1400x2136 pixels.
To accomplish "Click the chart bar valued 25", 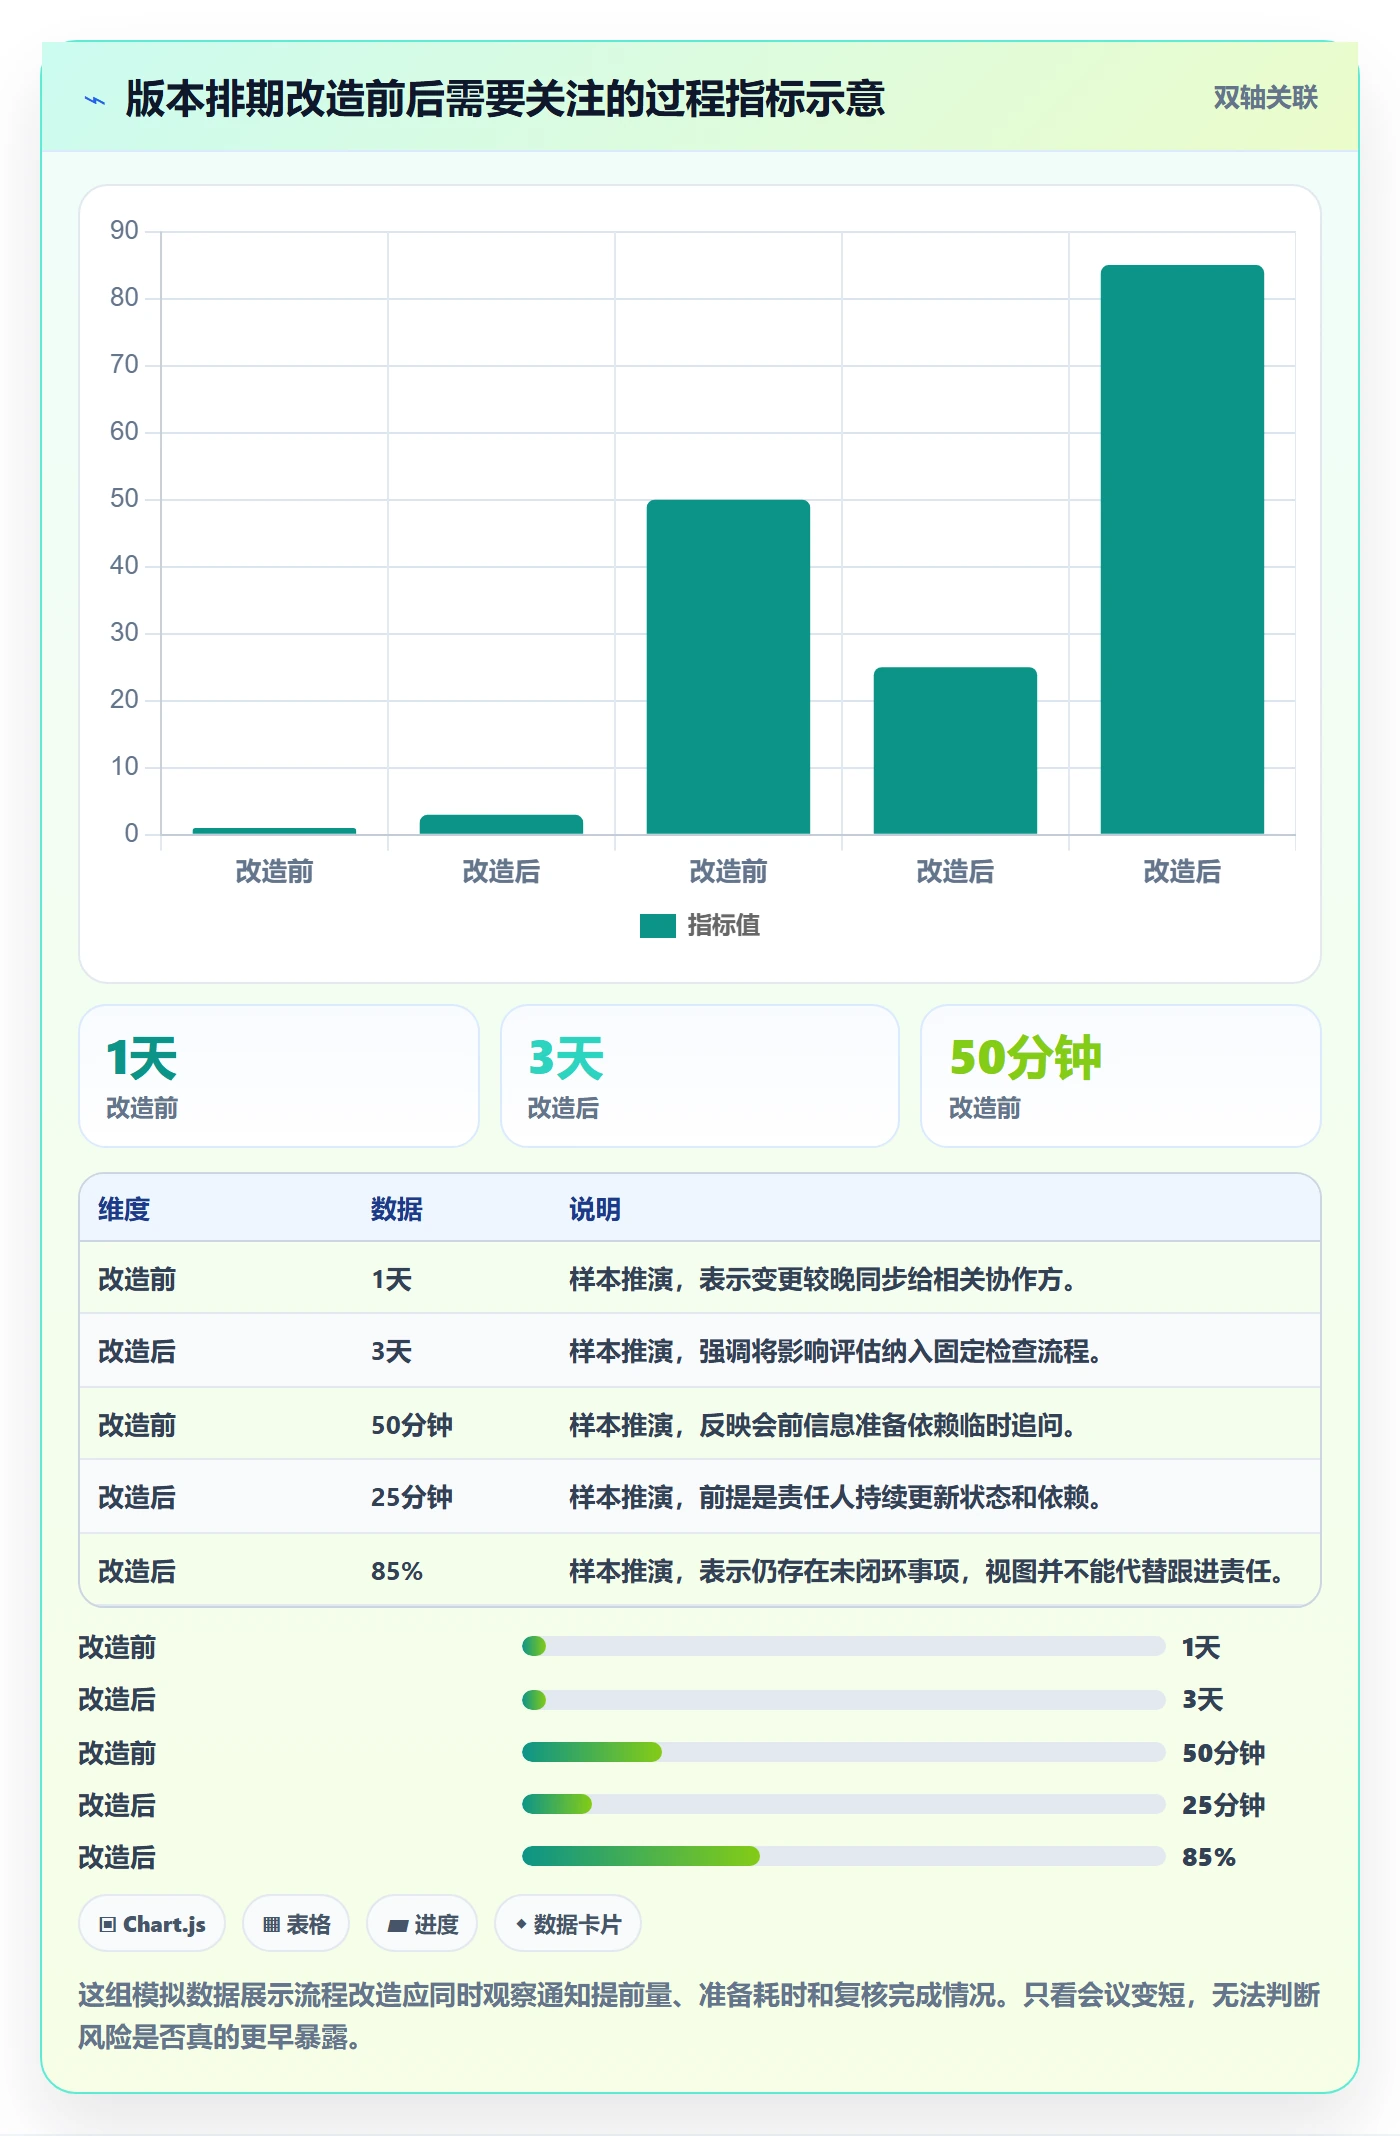I will [x=955, y=750].
